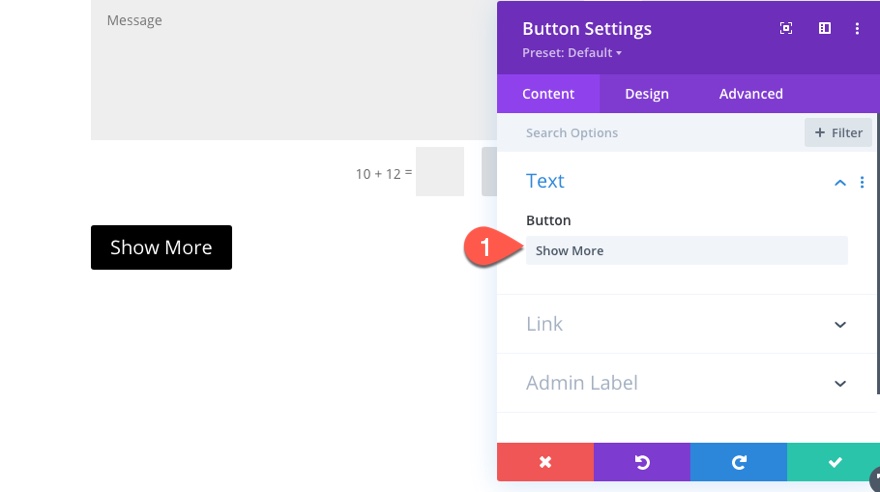Image resolution: width=880 pixels, height=492 pixels.
Task: Click the captcha answer box after 10 + 12
Action: (440, 172)
